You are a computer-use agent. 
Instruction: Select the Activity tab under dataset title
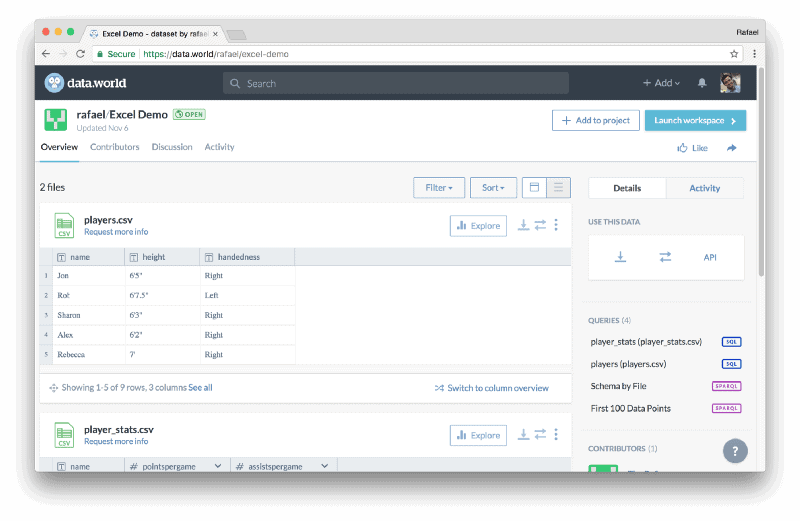click(x=219, y=147)
